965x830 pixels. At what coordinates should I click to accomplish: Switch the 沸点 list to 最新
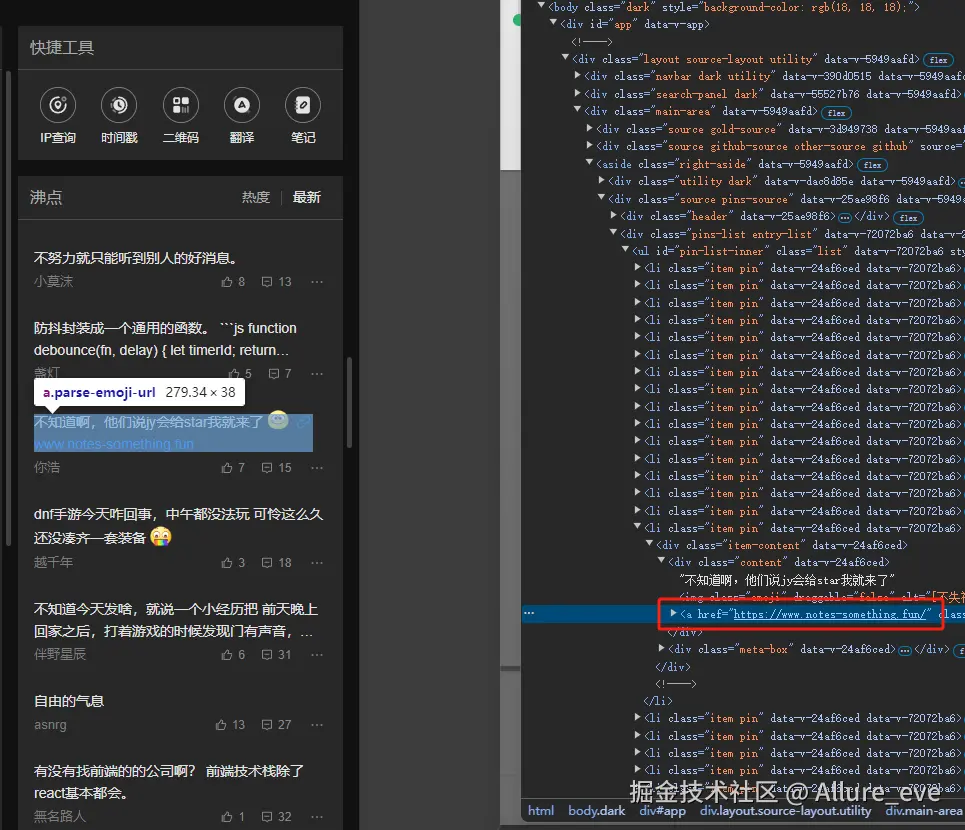(x=307, y=198)
